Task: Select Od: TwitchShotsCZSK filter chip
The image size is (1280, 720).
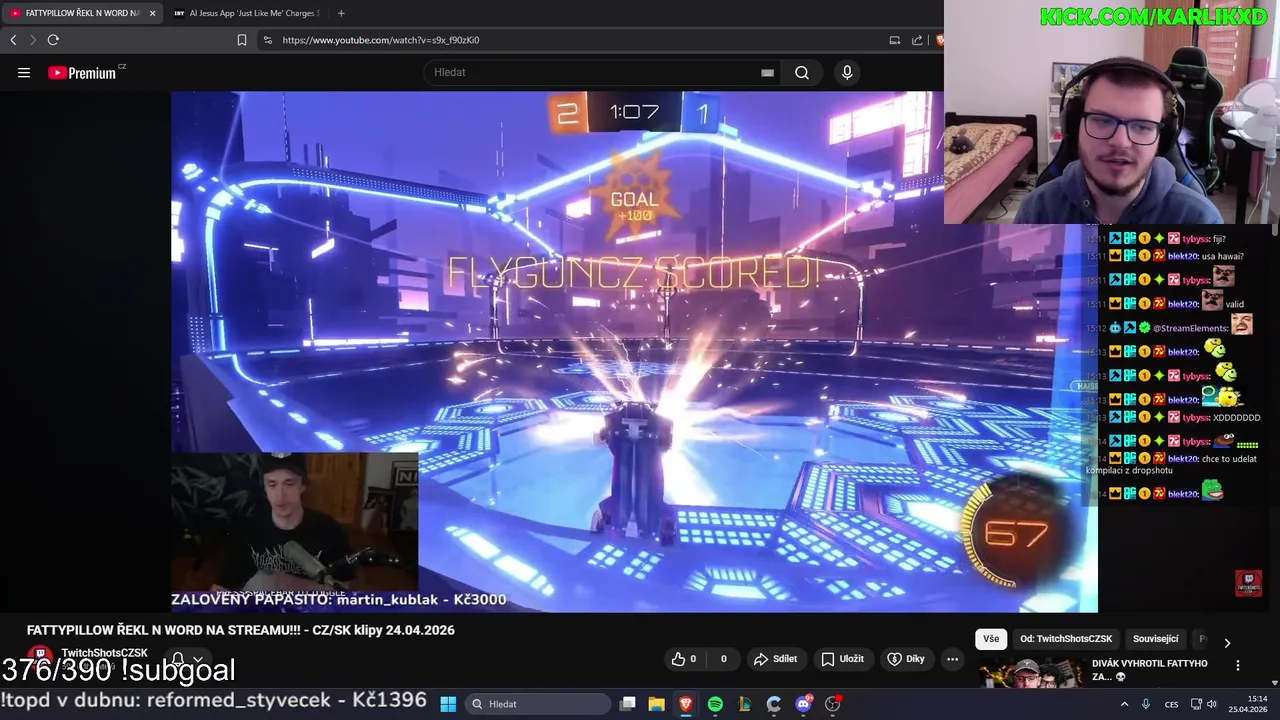Action: click(x=1066, y=639)
